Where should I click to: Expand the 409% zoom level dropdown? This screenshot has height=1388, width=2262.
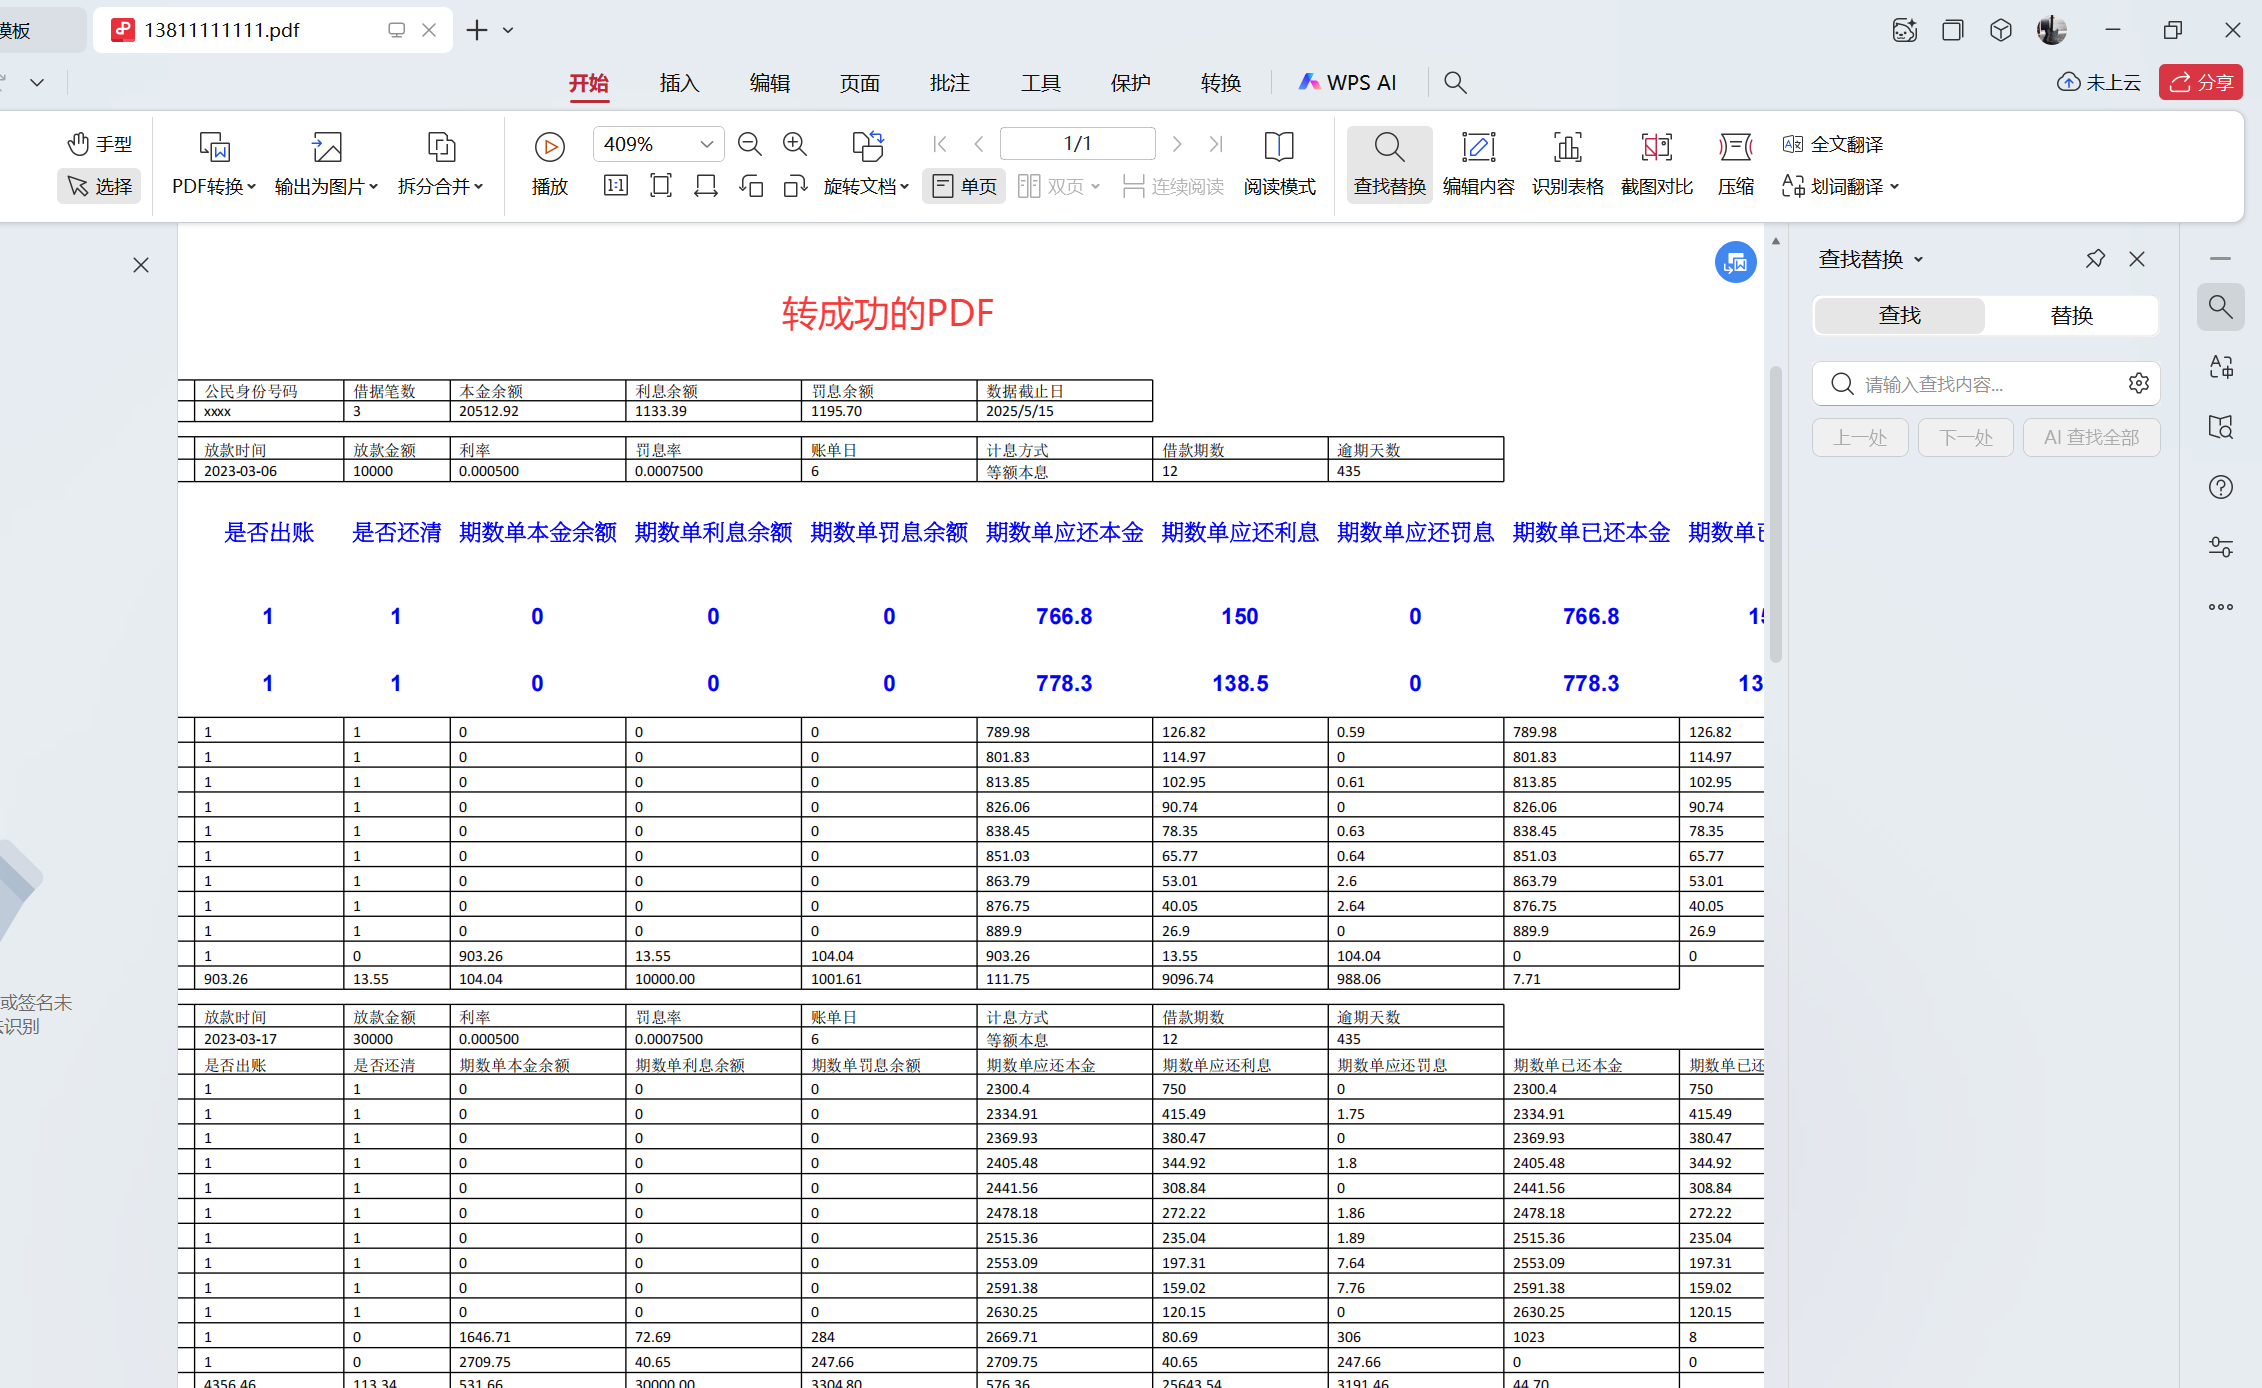(706, 144)
